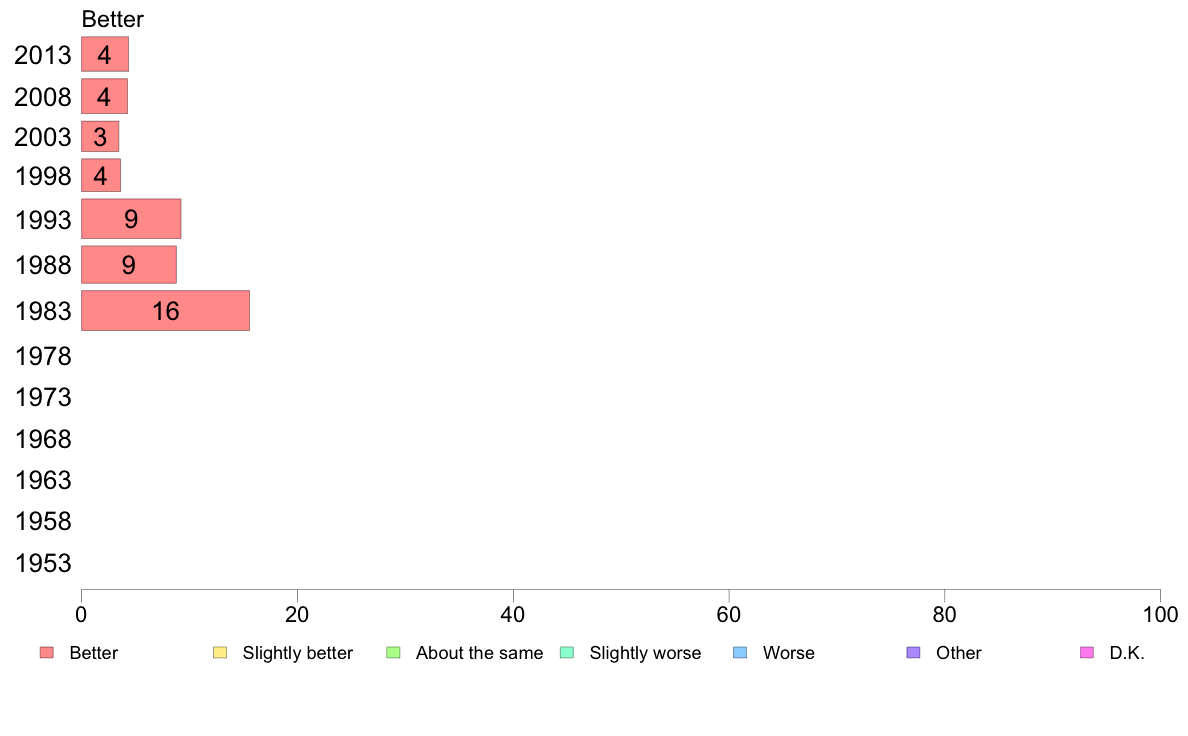Click the 1998 bar showing 4
Image resolution: width=1188 pixels, height=736 pixels.
click(x=101, y=176)
